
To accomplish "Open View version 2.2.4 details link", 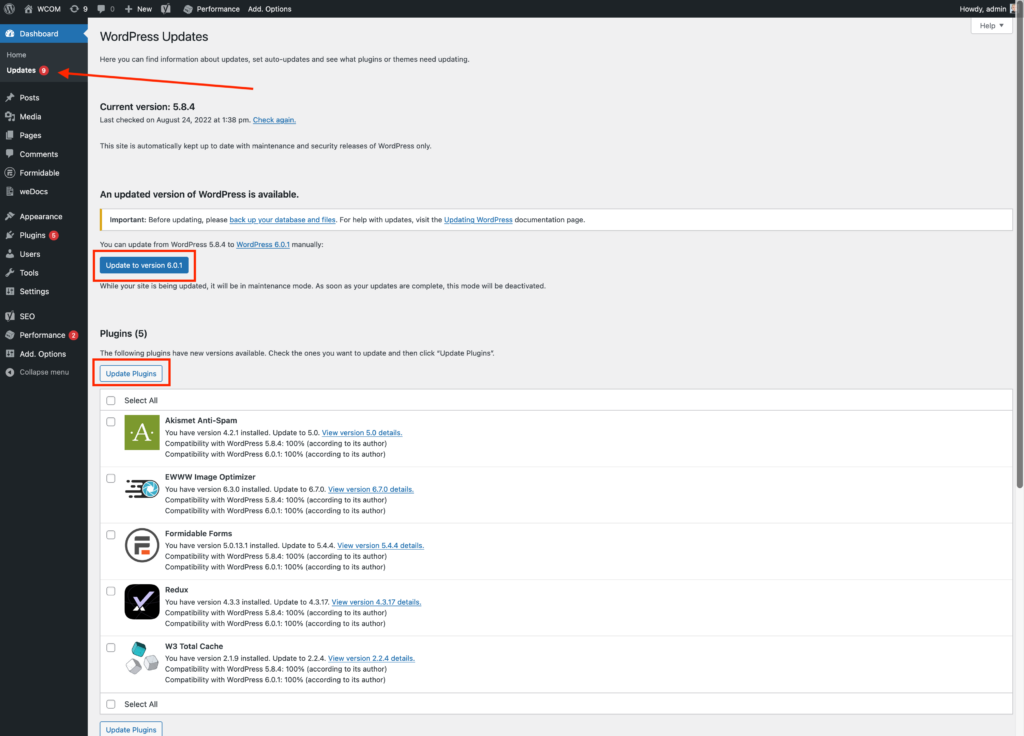I will 371,658.
